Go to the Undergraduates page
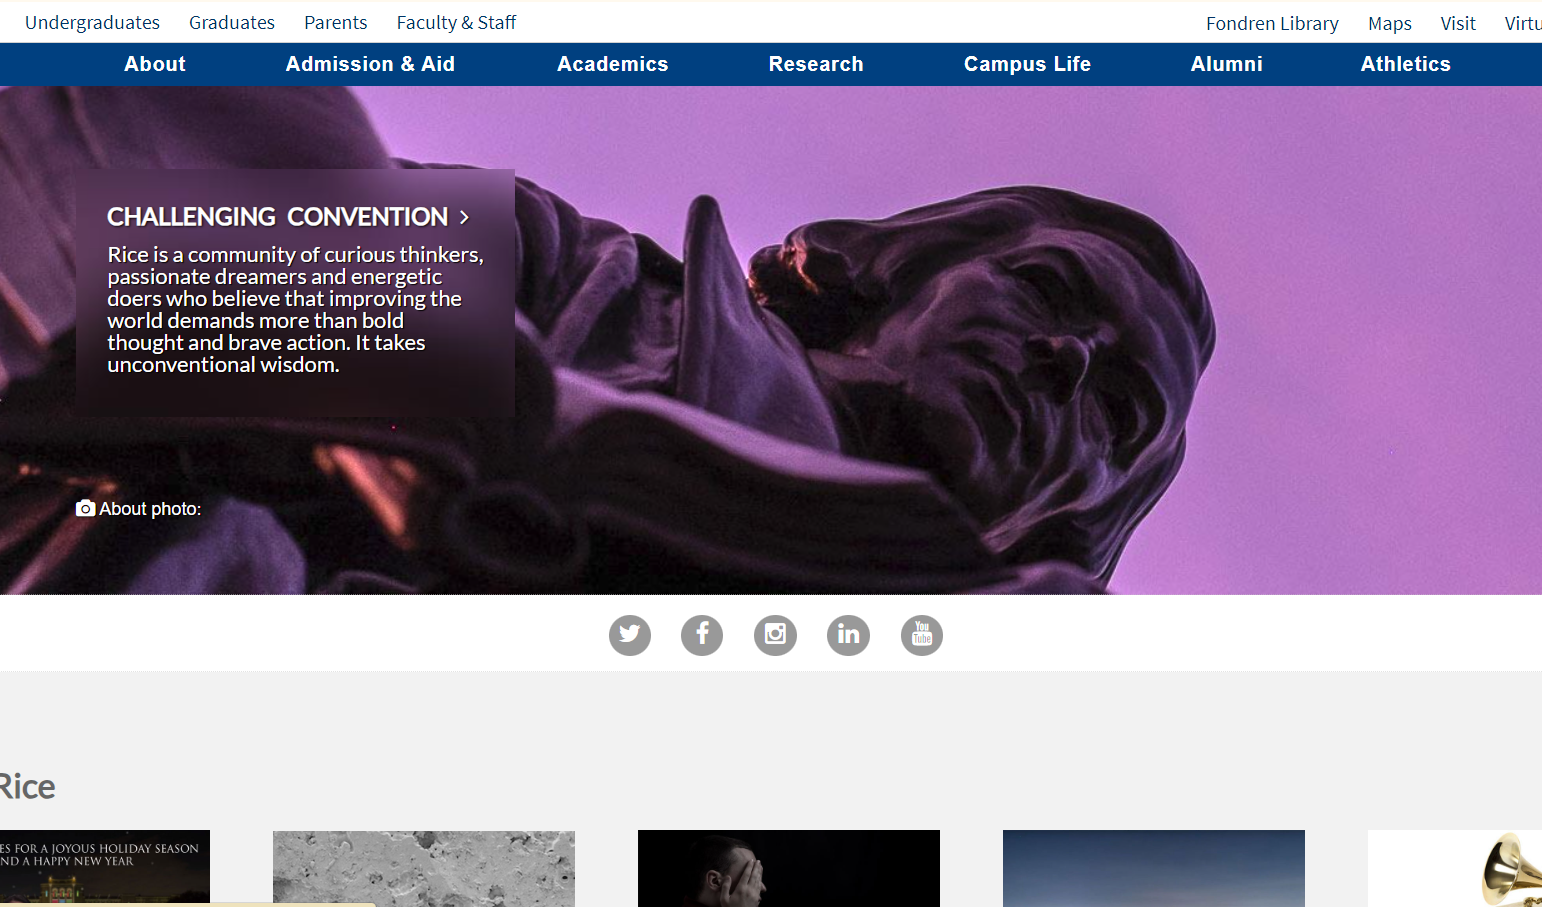1542x907 pixels. (x=92, y=22)
